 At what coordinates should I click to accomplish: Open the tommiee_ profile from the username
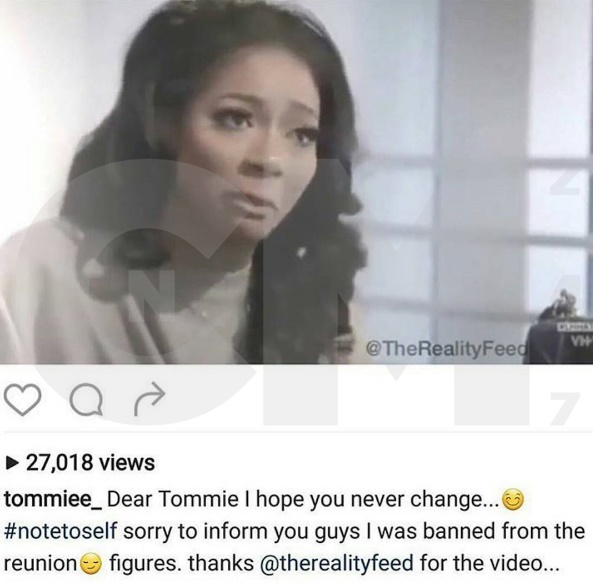(x=53, y=500)
